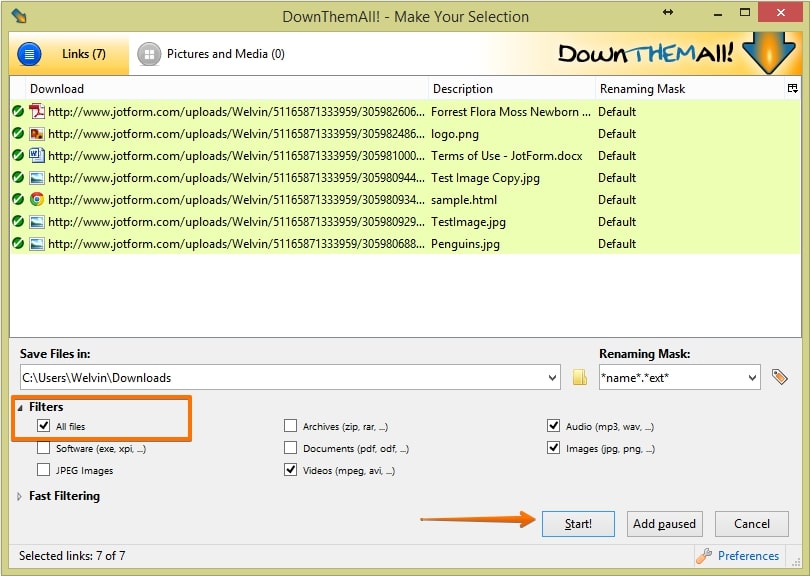
Task: Enable the Archives (zip, rar) filter
Action: tap(291, 426)
